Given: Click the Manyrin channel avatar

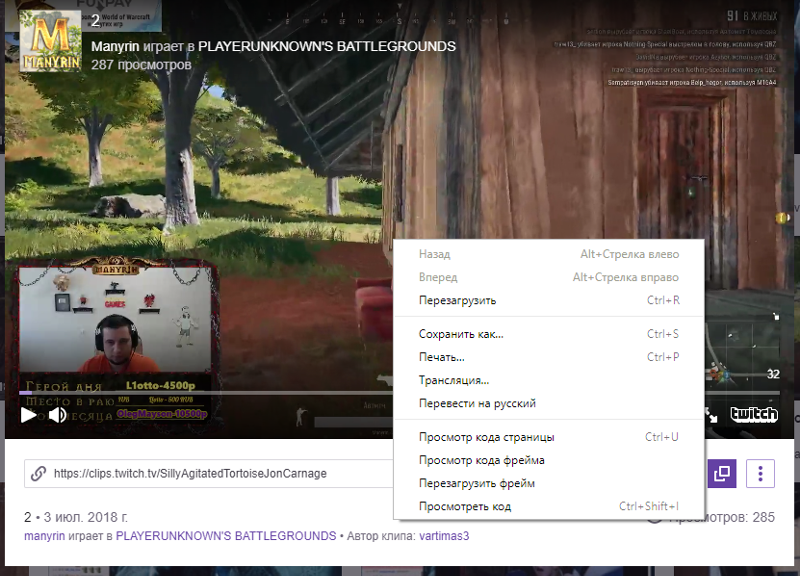Looking at the screenshot, I should tap(50, 41).
